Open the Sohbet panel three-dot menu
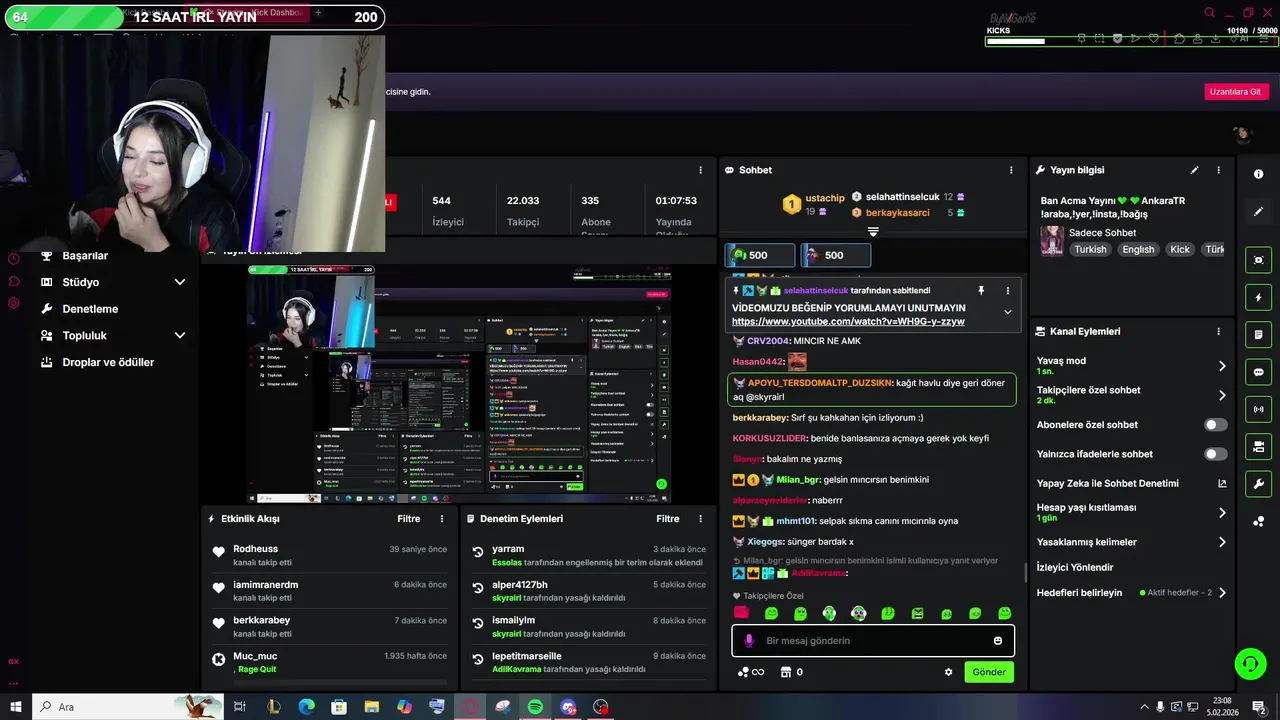Screen dimensions: 1280x720 (1011, 170)
